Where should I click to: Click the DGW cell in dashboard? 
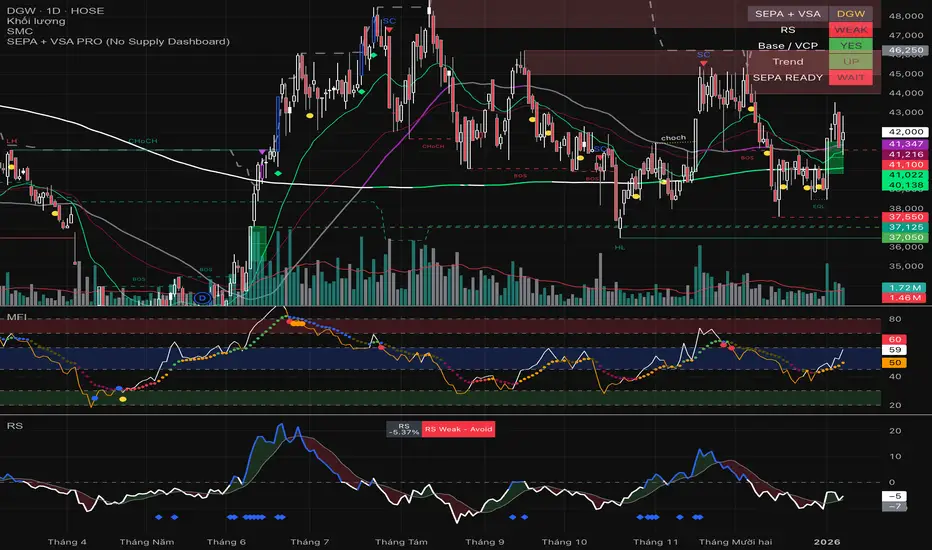851,14
